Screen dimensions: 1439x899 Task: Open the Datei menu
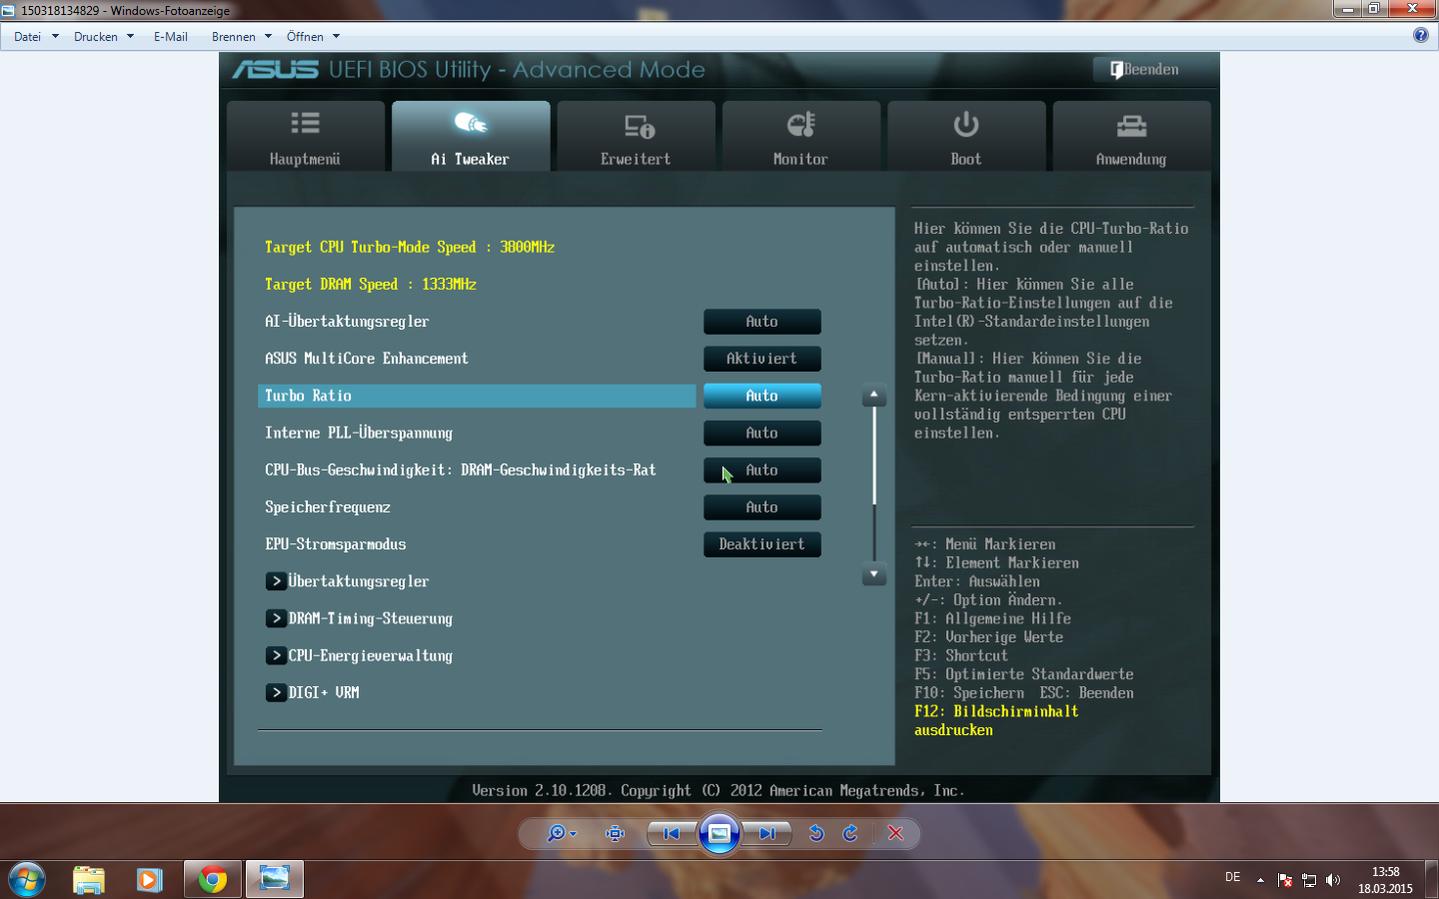tap(36, 36)
